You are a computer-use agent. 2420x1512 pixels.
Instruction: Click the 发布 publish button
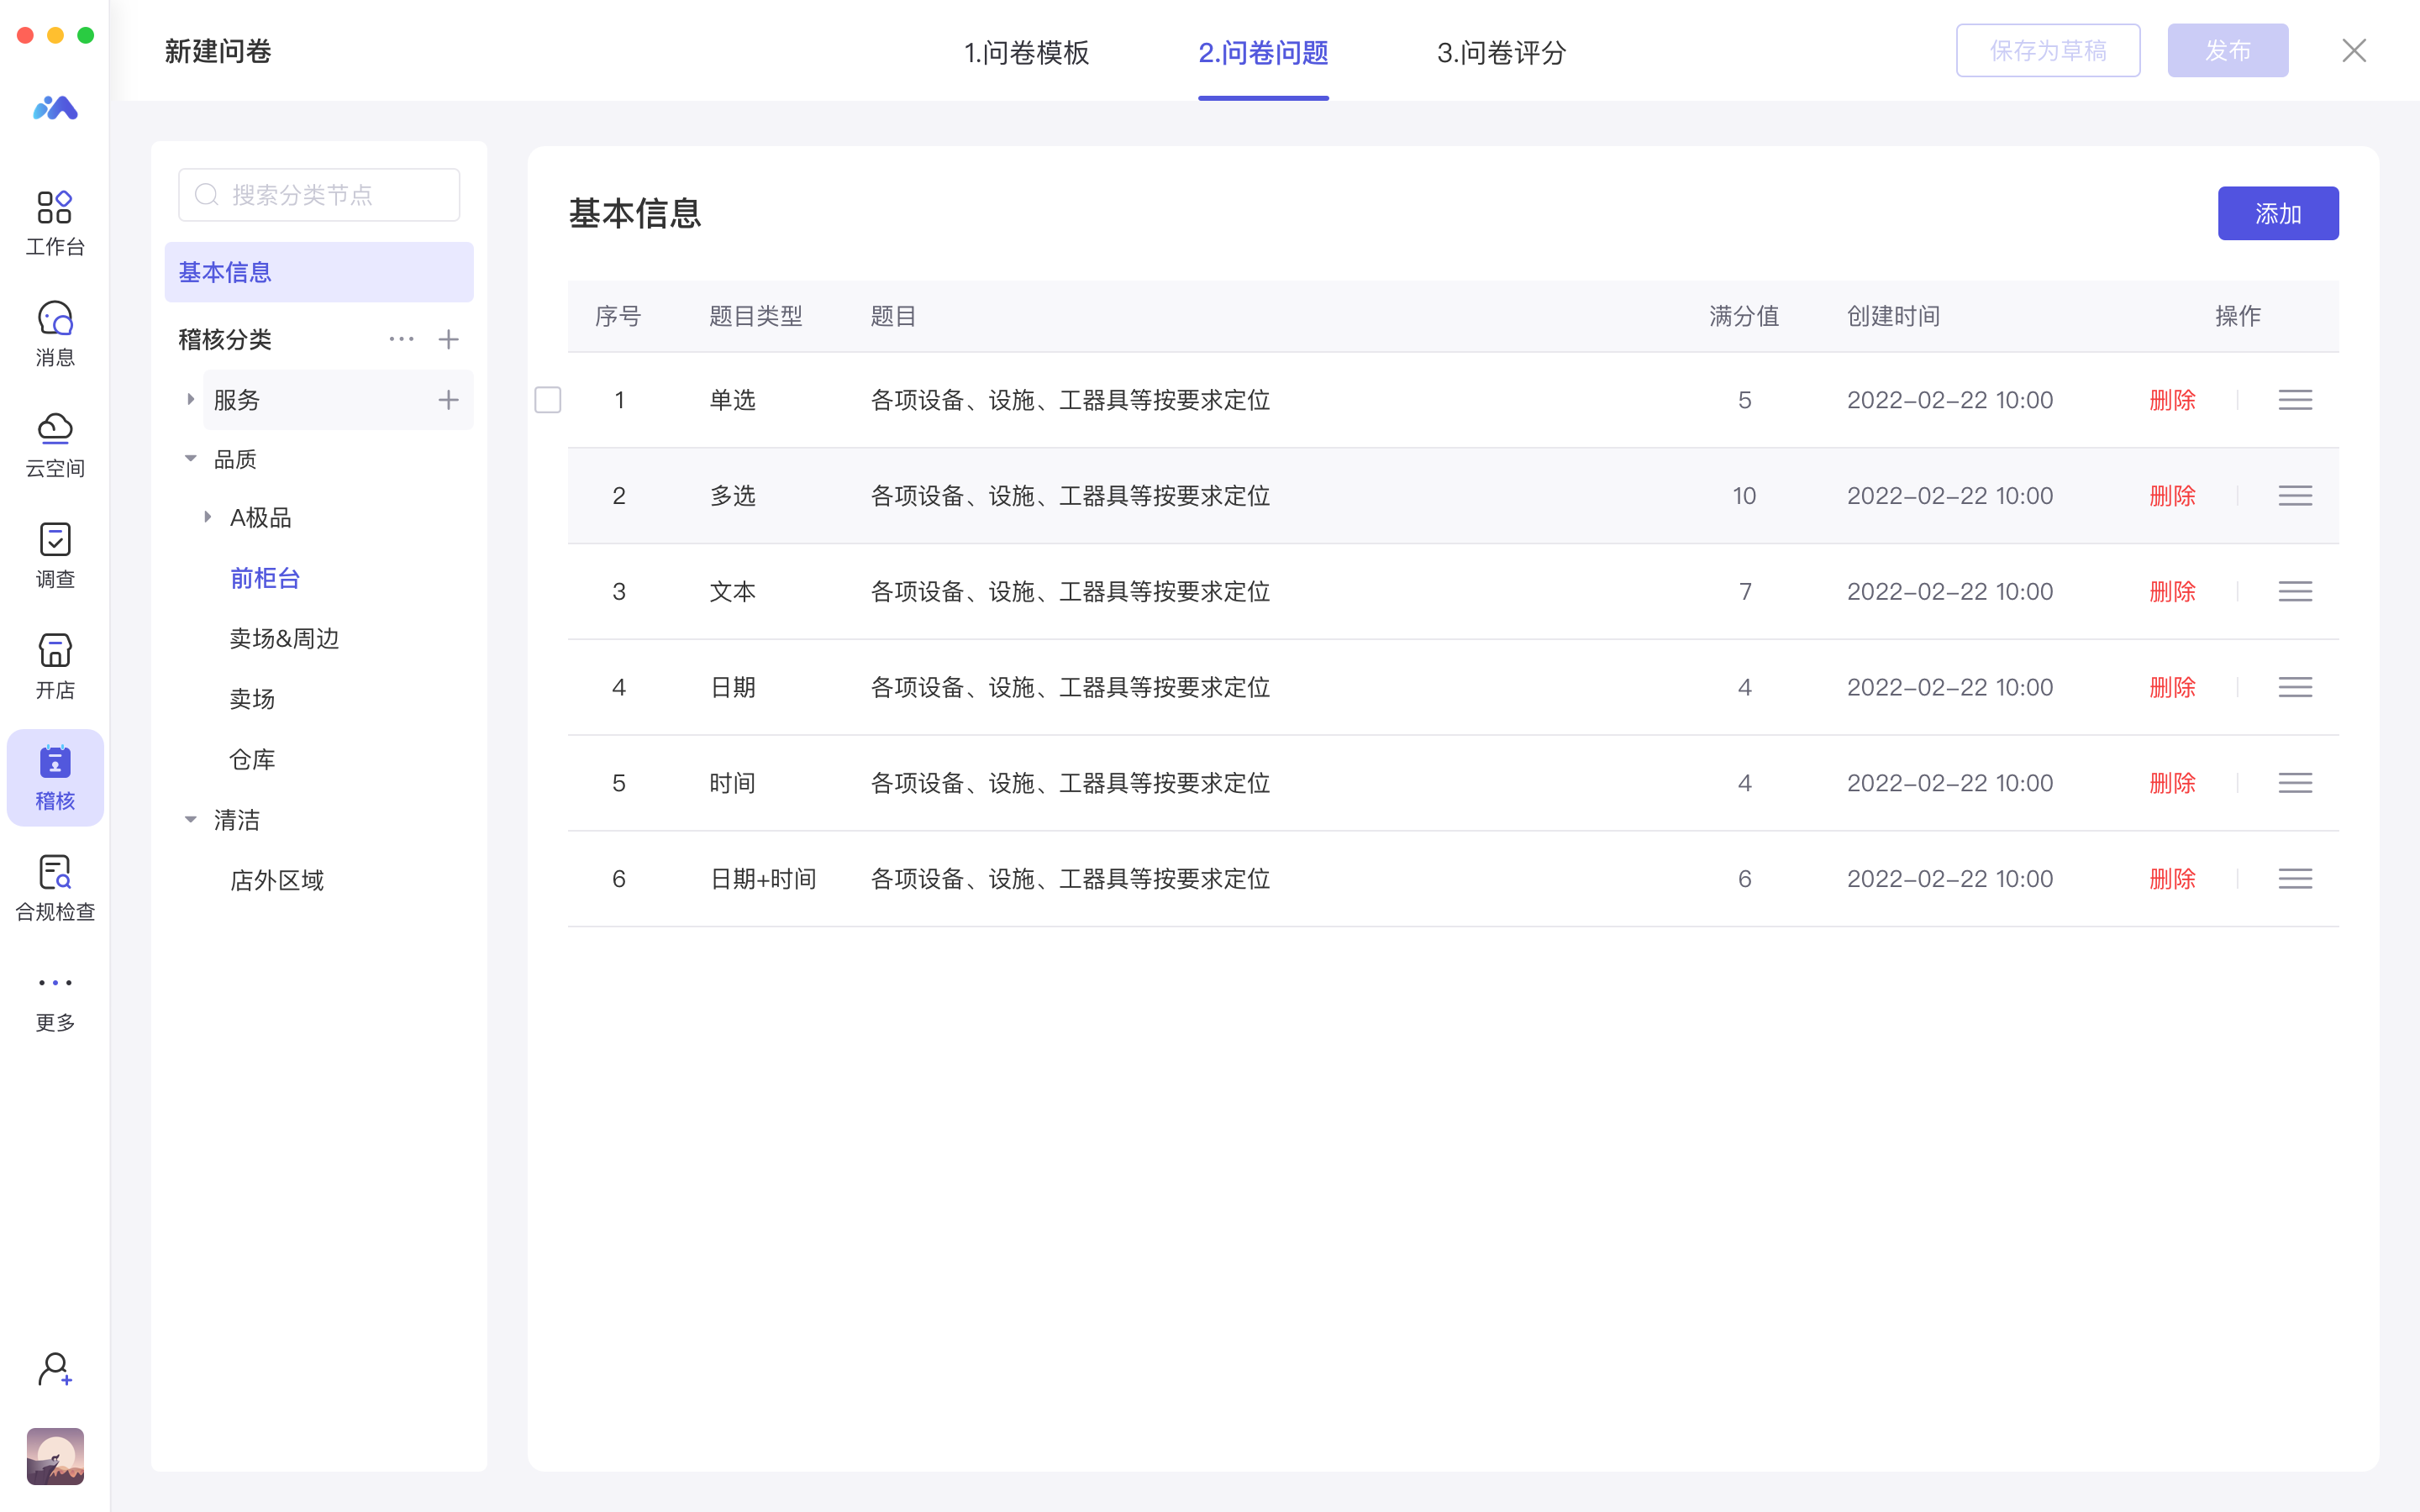tap(2228, 50)
